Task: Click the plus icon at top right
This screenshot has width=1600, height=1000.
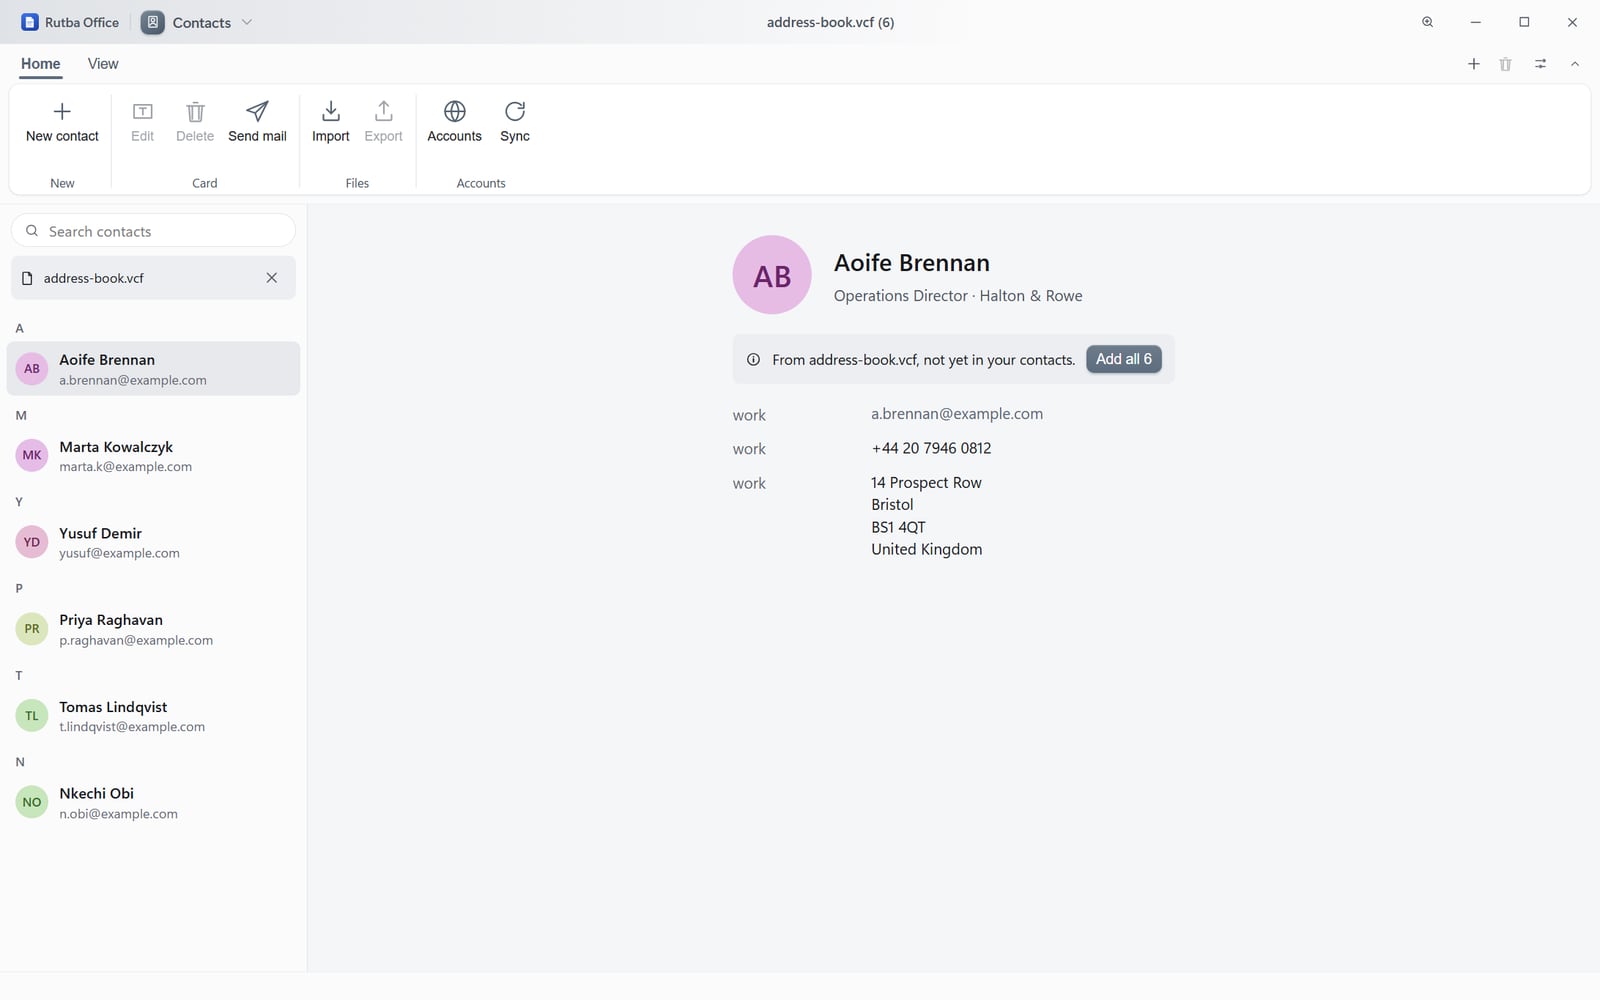Action: coord(1473,64)
